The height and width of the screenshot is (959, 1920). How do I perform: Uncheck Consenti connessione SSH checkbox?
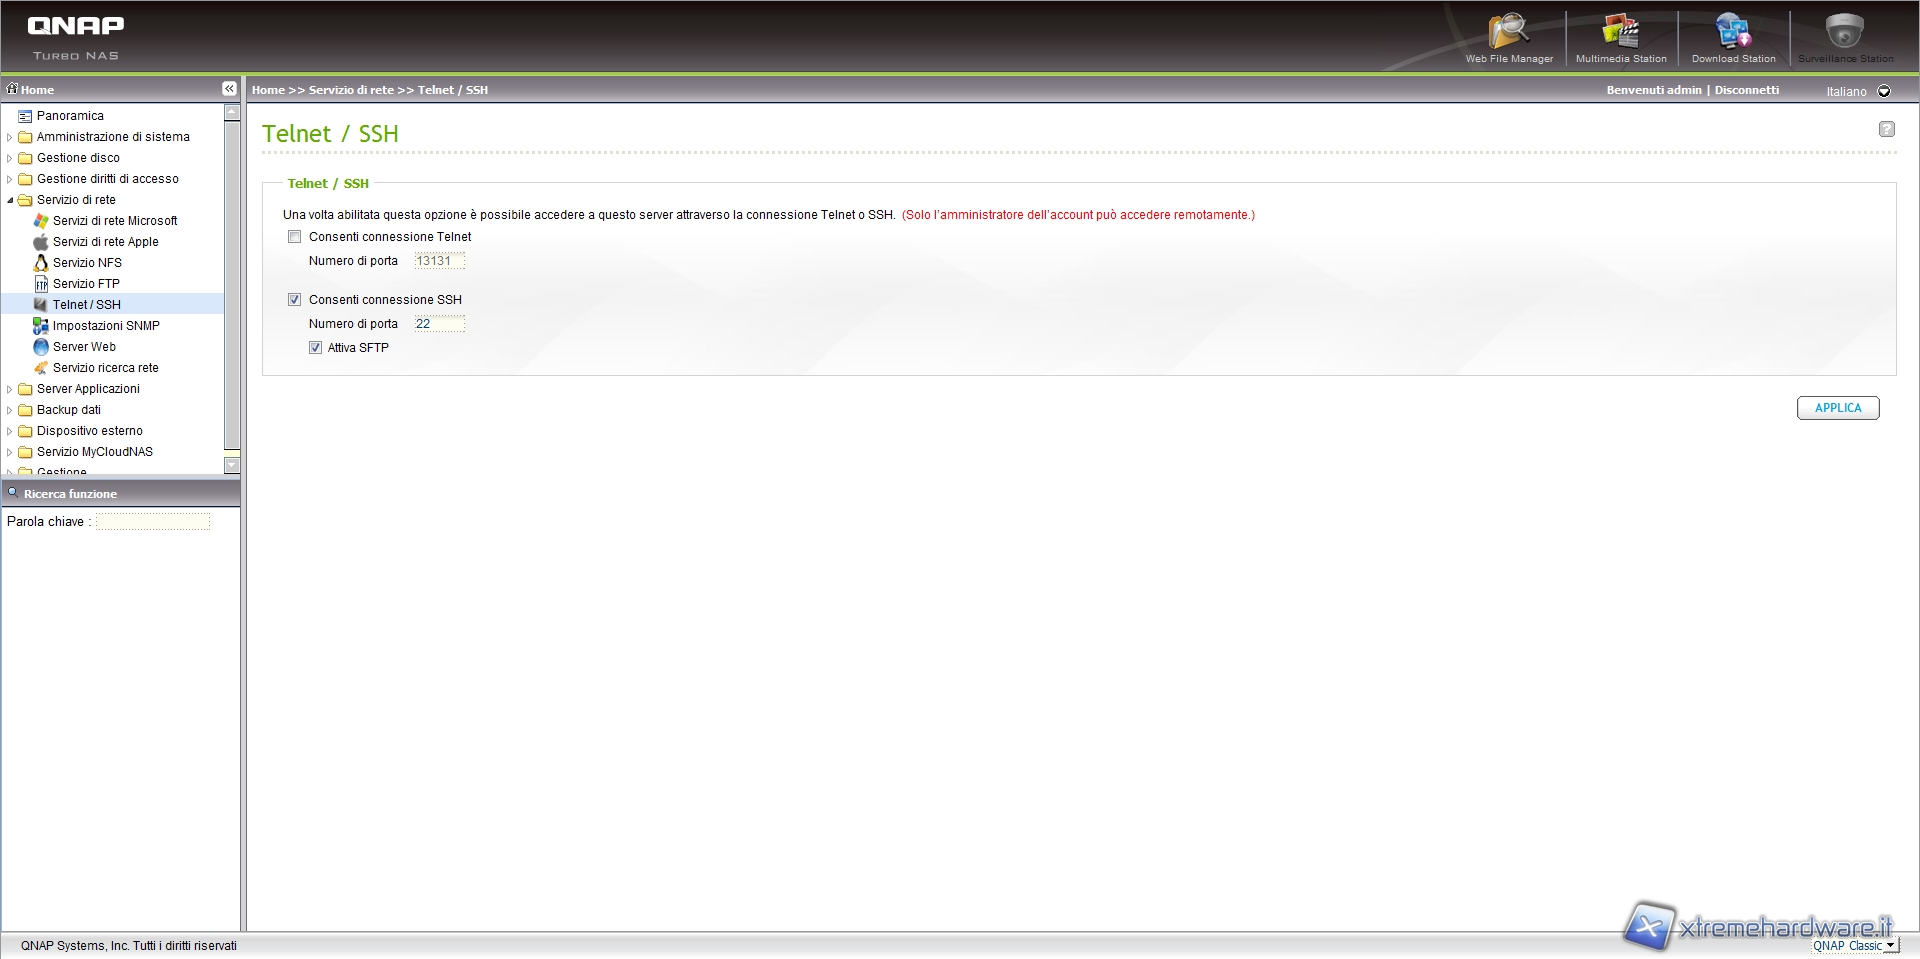click(295, 300)
